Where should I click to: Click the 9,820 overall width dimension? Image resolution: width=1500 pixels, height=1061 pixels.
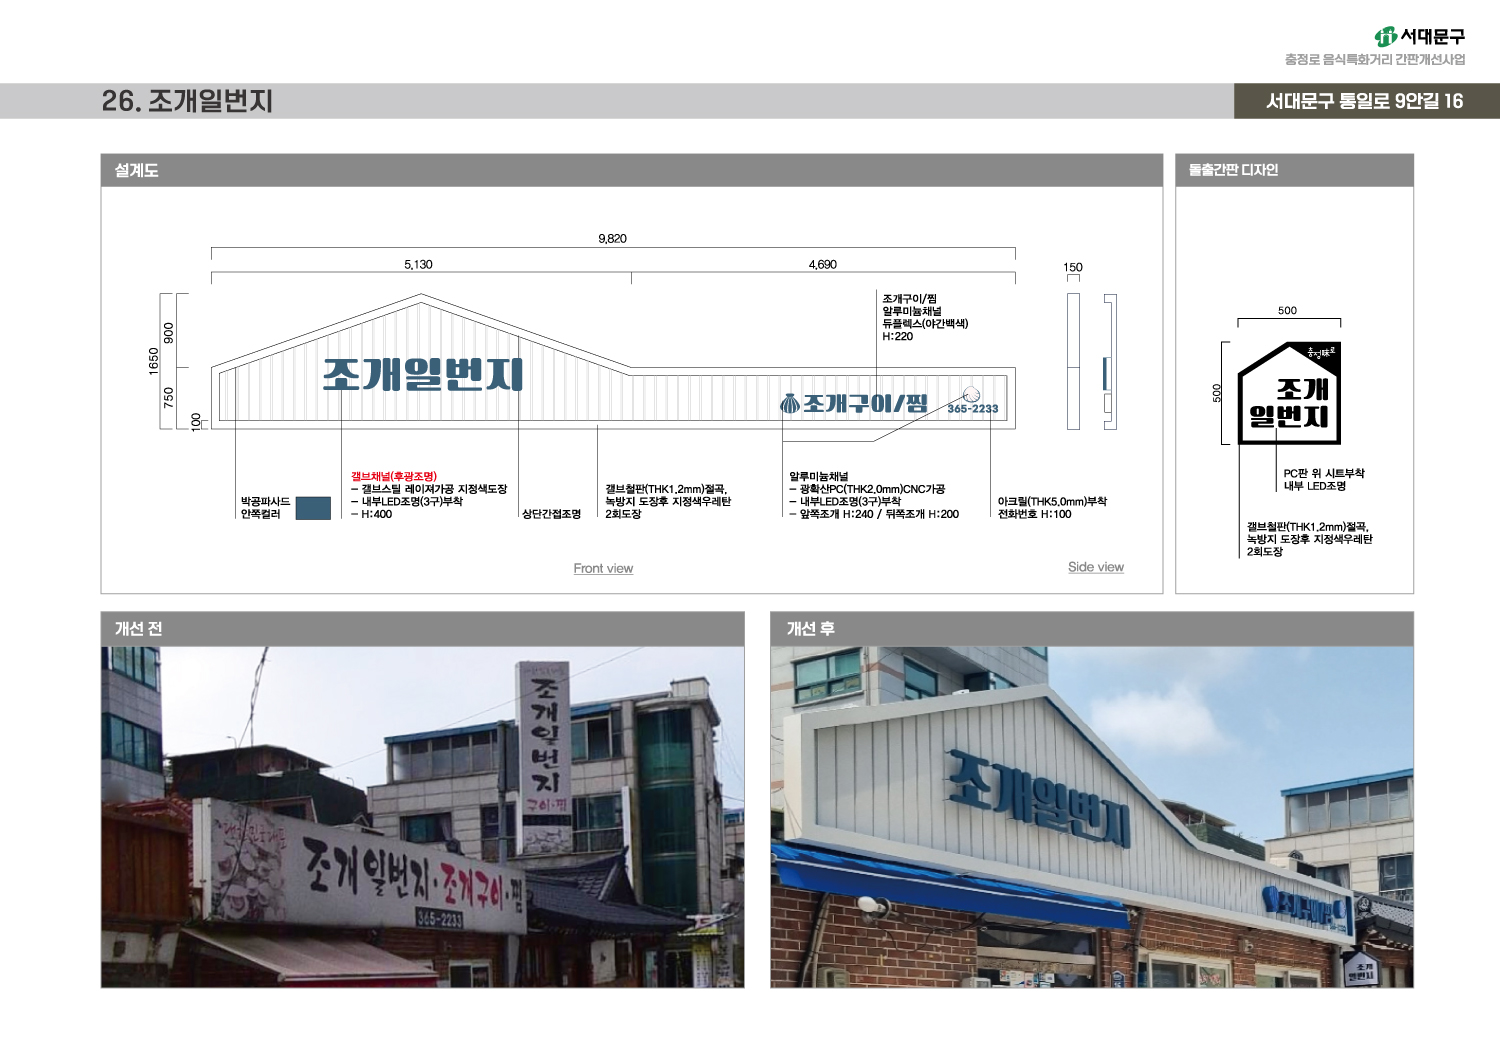[x=612, y=239]
